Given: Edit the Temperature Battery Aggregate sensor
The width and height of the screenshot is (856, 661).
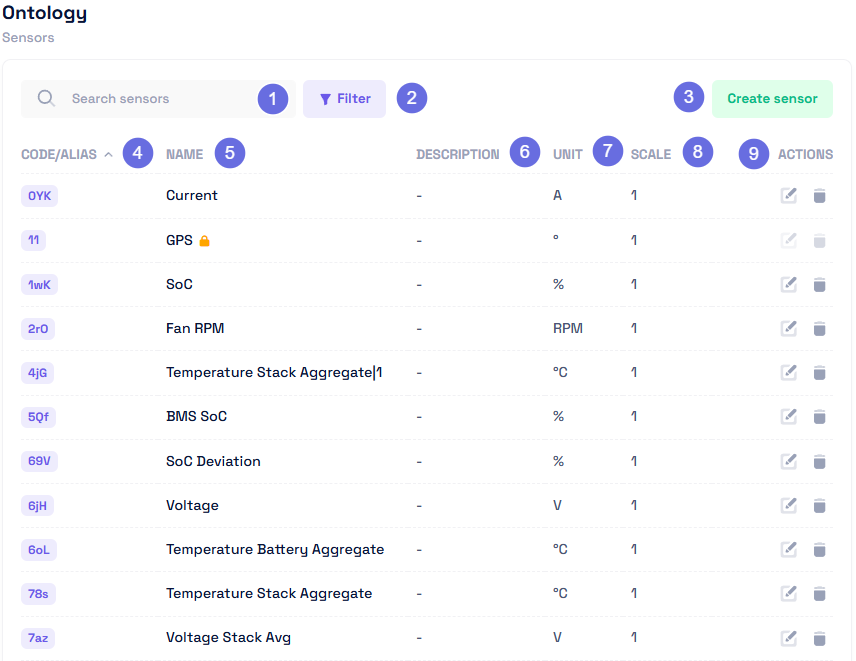Looking at the screenshot, I should click(788, 549).
